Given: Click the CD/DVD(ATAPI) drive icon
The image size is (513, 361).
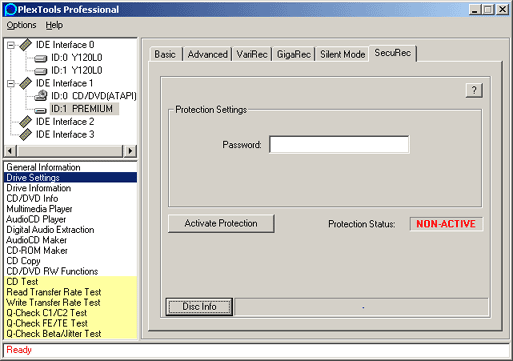Looking at the screenshot, I should click(41, 96).
